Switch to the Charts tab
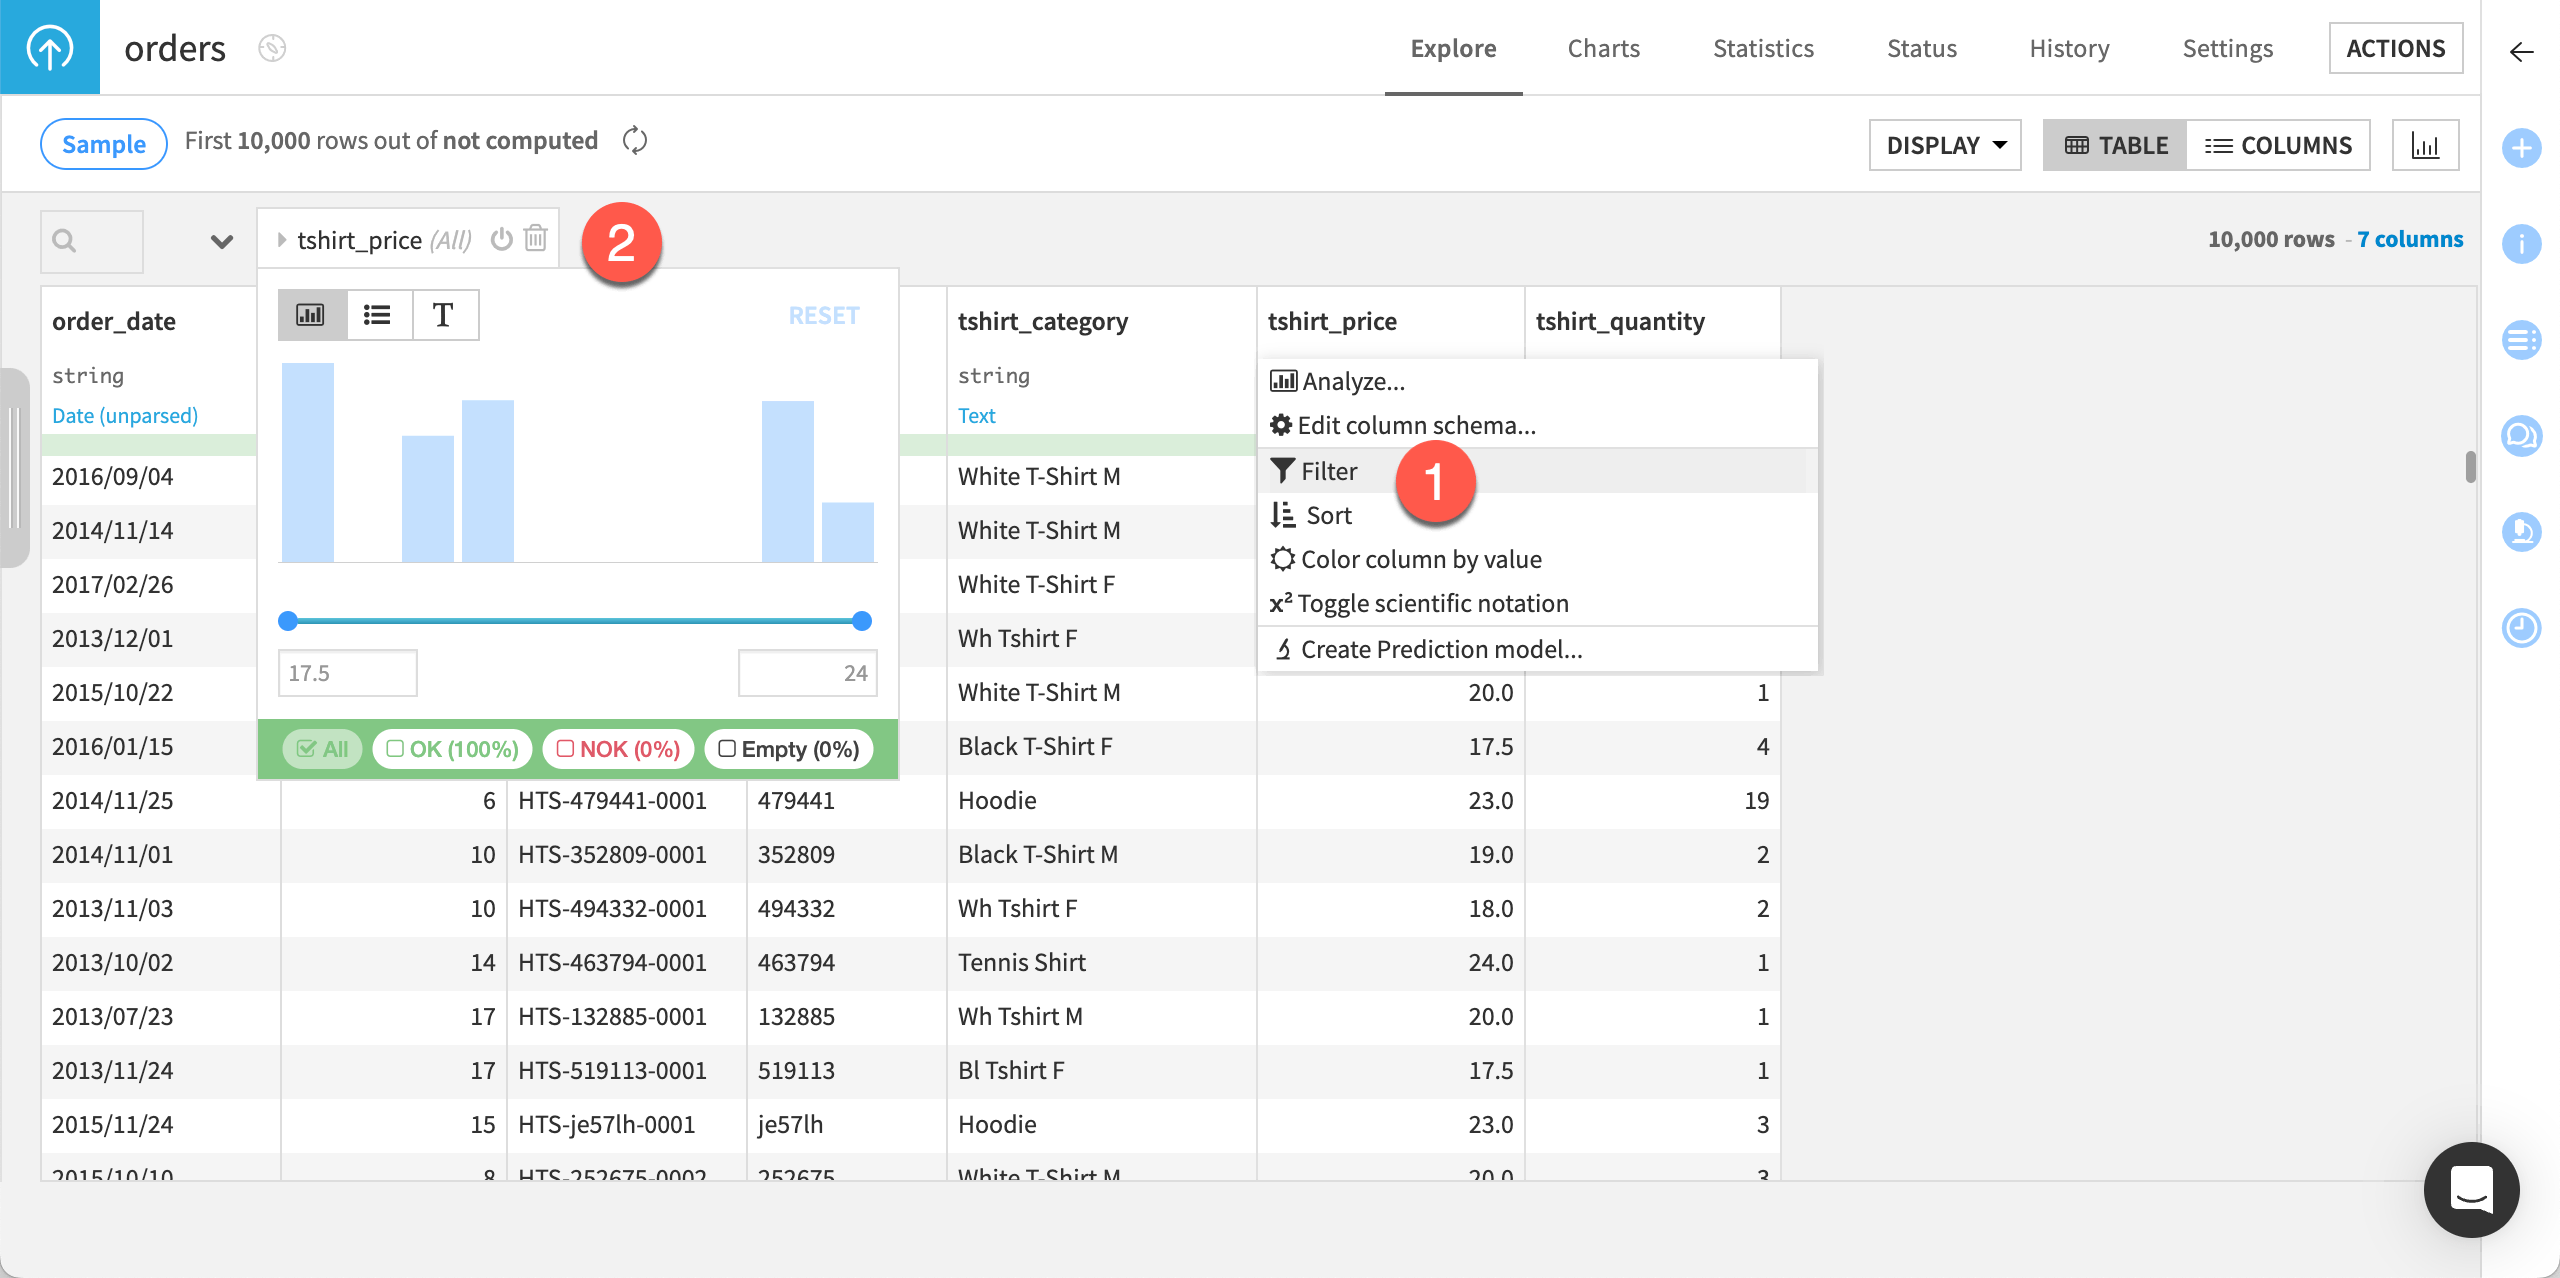The image size is (2560, 1278). pyautogui.click(x=1603, y=47)
